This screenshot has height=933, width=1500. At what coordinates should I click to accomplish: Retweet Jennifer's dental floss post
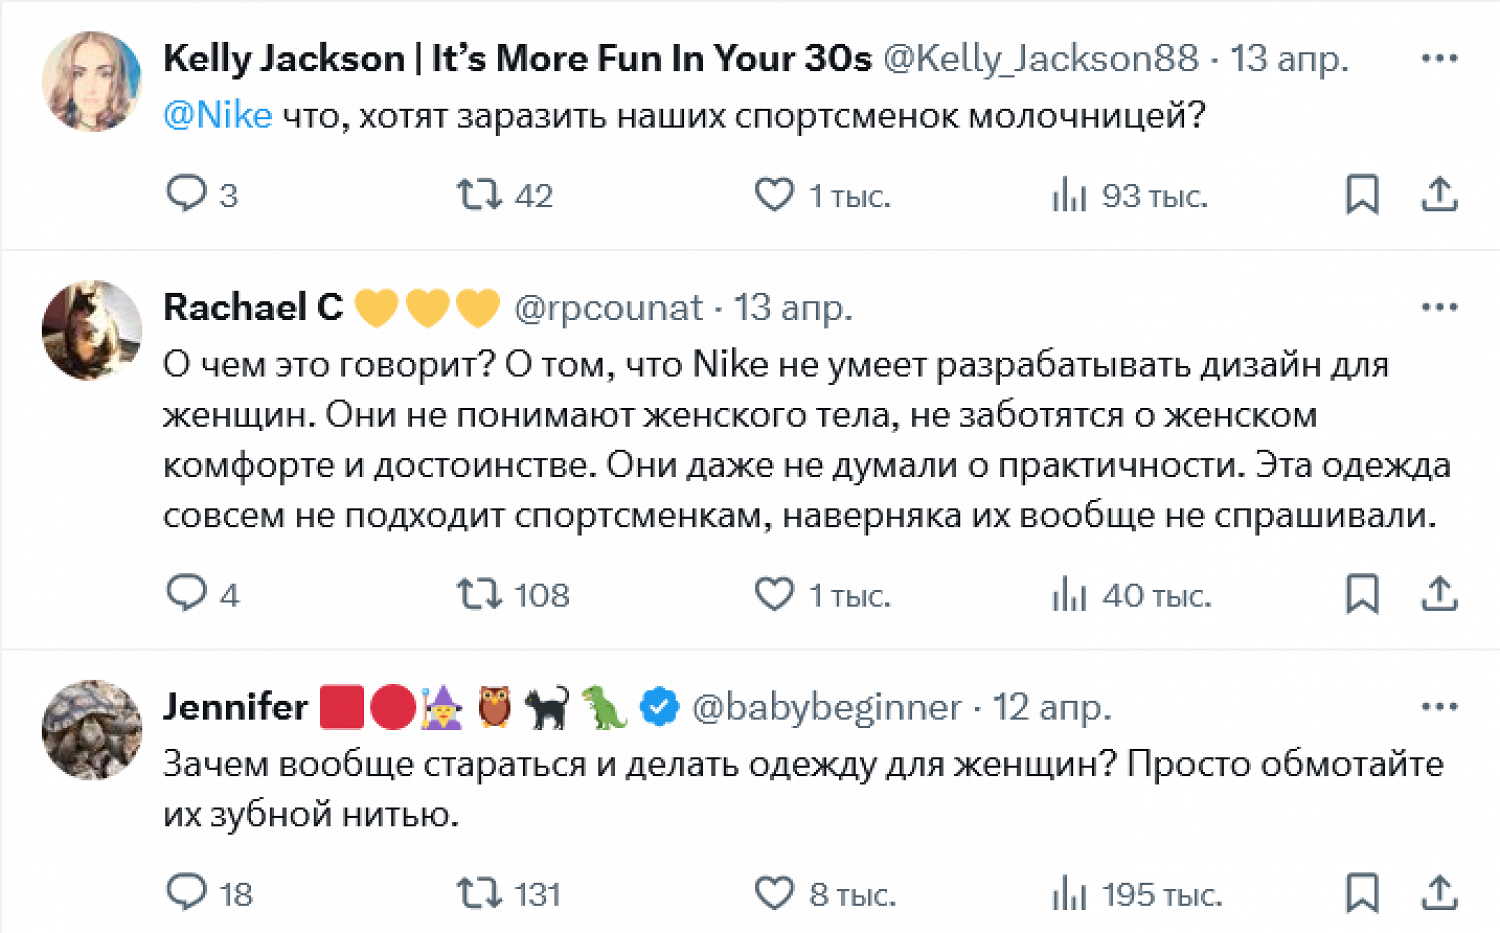point(479,892)
